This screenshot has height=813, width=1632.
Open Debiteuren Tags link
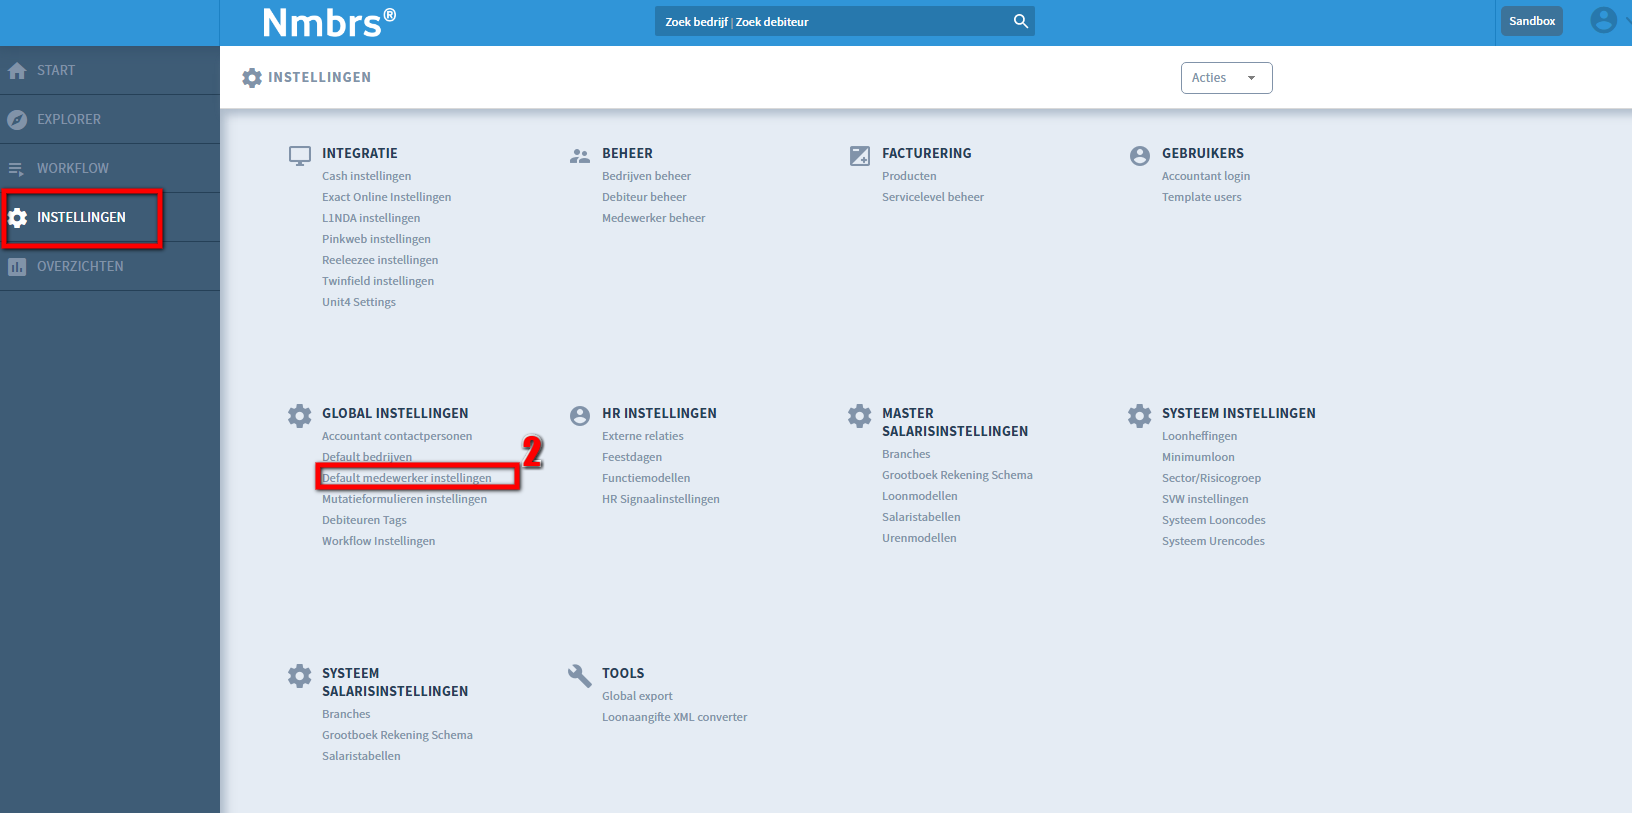click(x=364, y=520)
